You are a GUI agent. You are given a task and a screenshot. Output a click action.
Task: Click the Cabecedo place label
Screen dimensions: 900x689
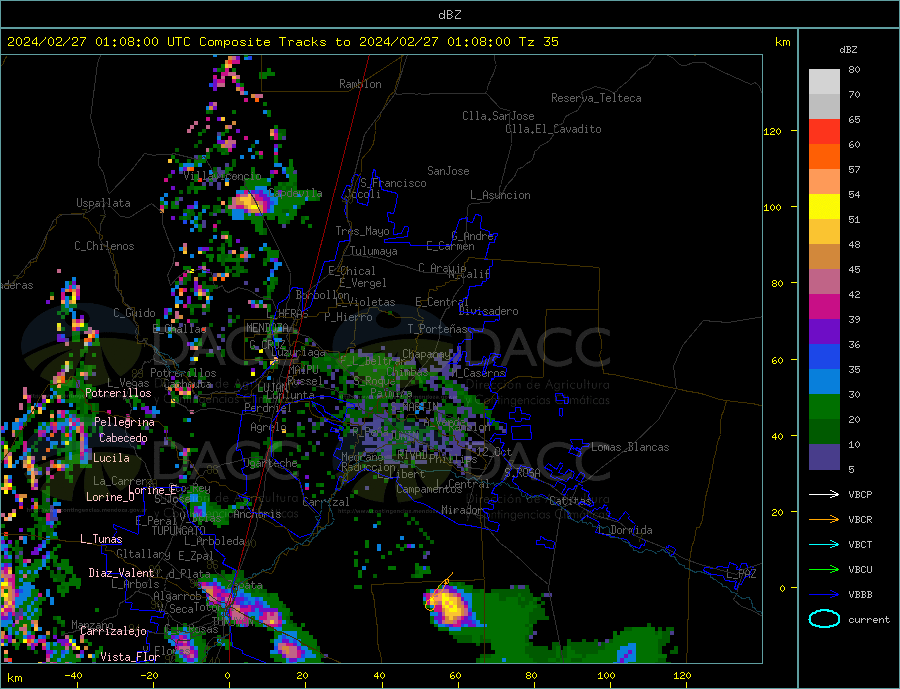123,438
